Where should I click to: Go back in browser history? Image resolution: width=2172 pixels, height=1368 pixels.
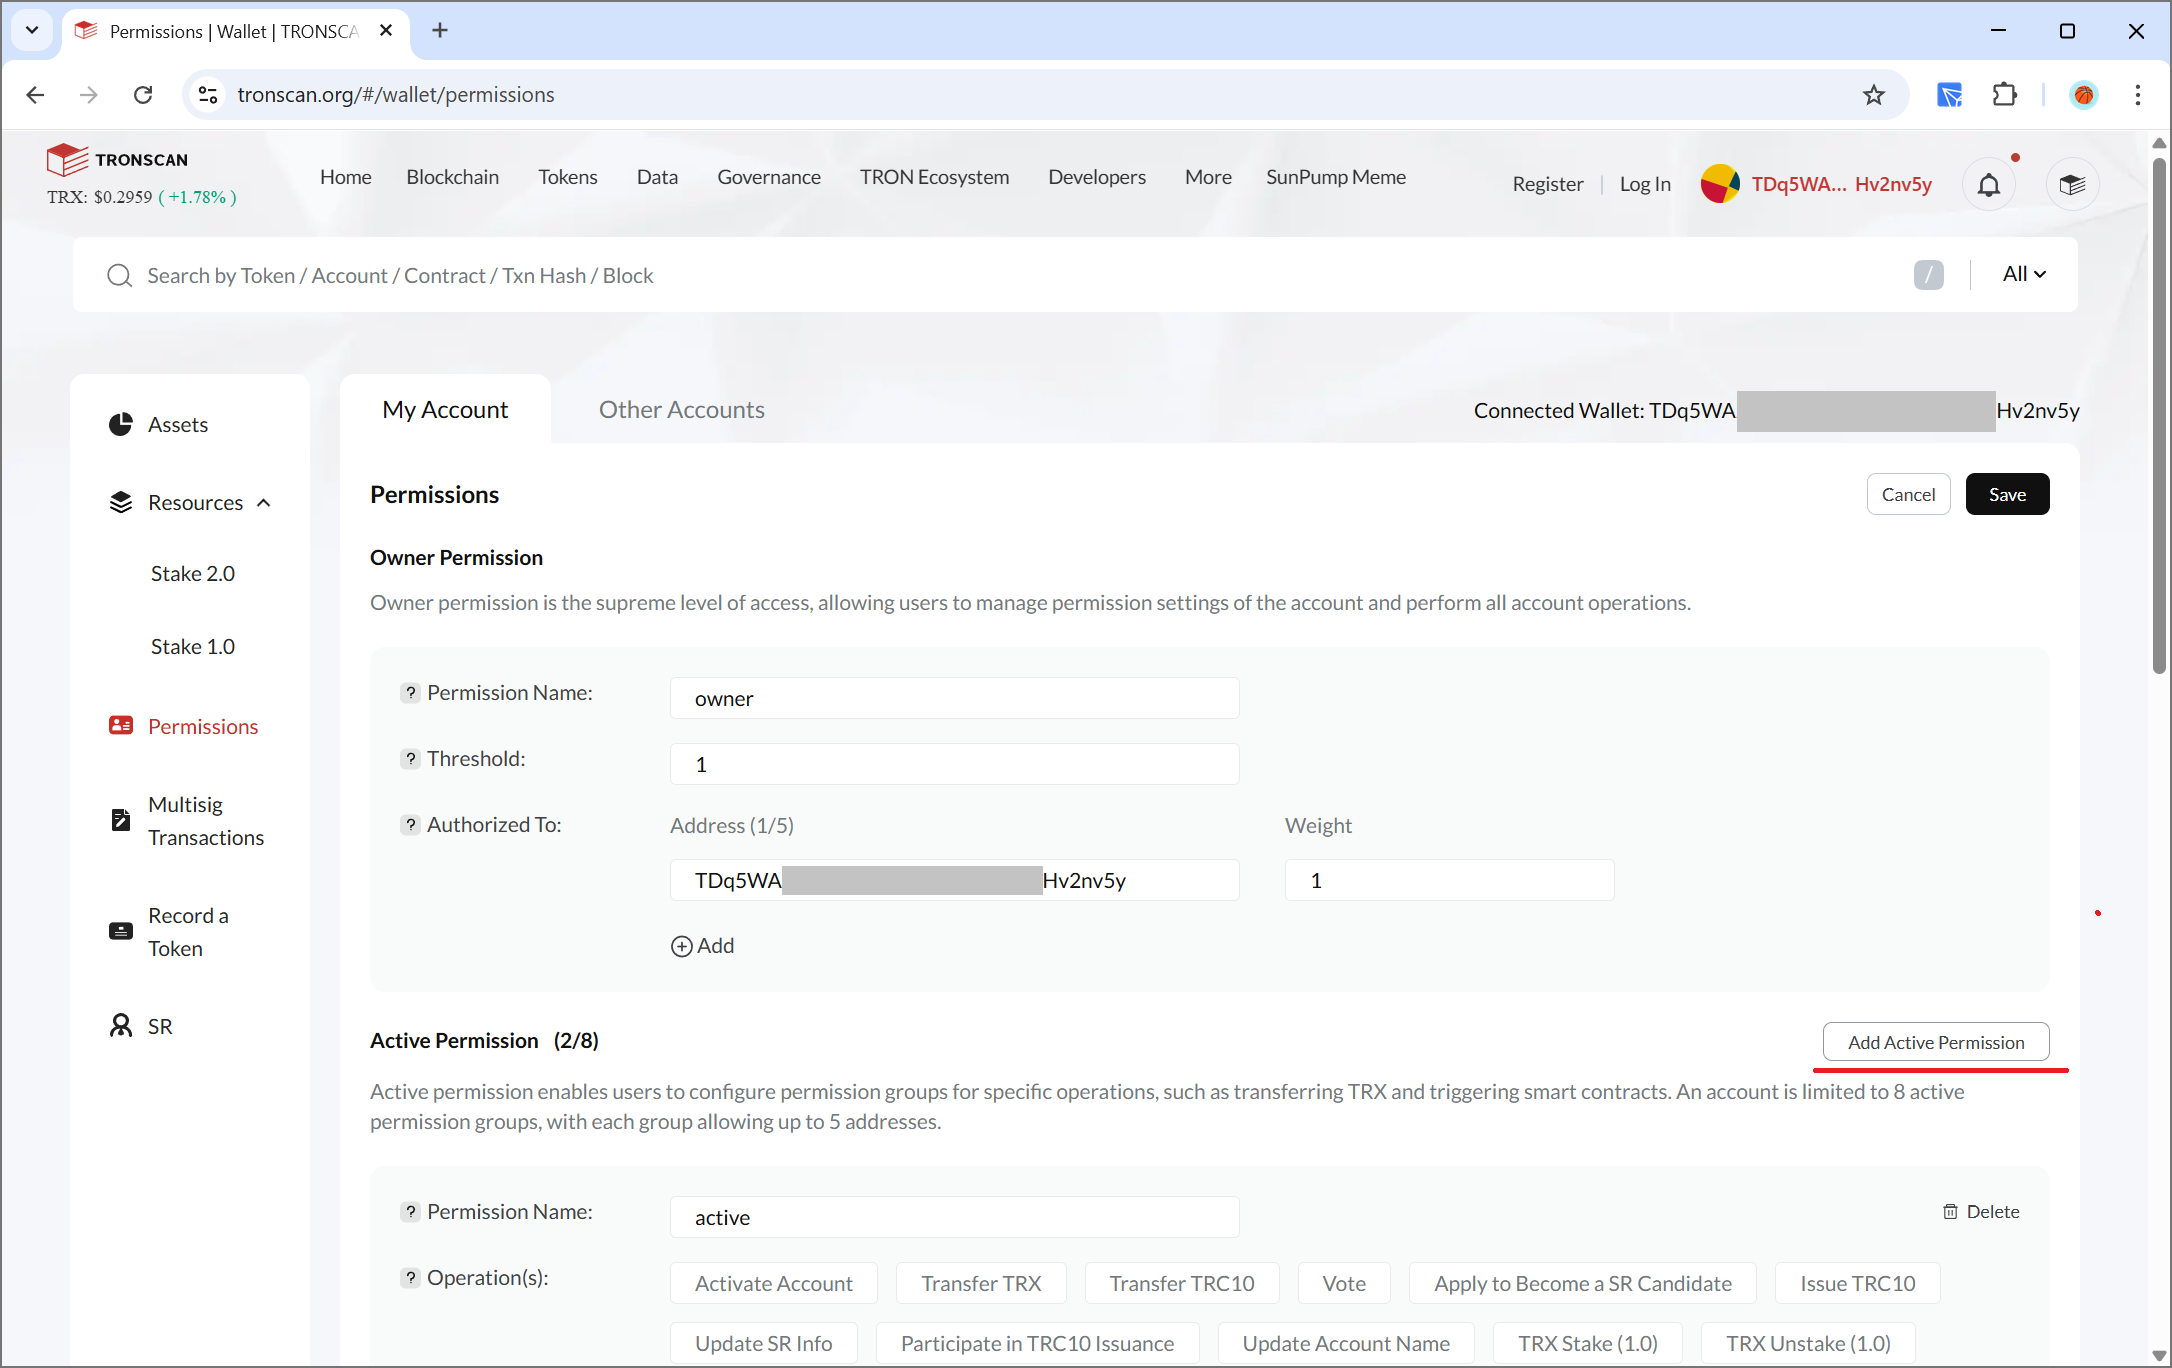35,95
